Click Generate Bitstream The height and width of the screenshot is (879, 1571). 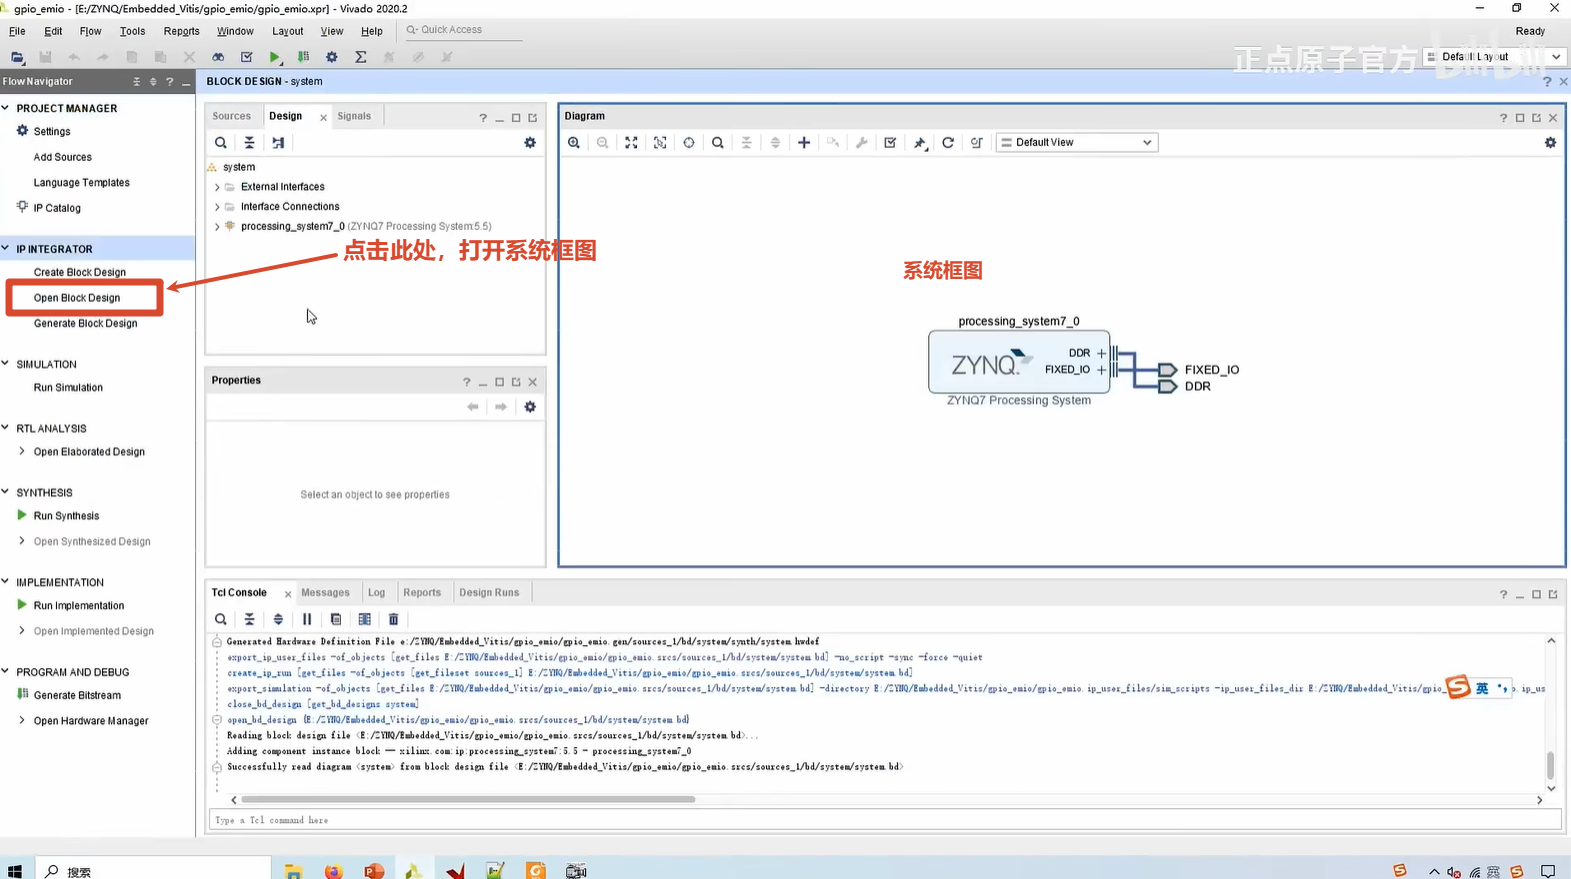point(77,696)
